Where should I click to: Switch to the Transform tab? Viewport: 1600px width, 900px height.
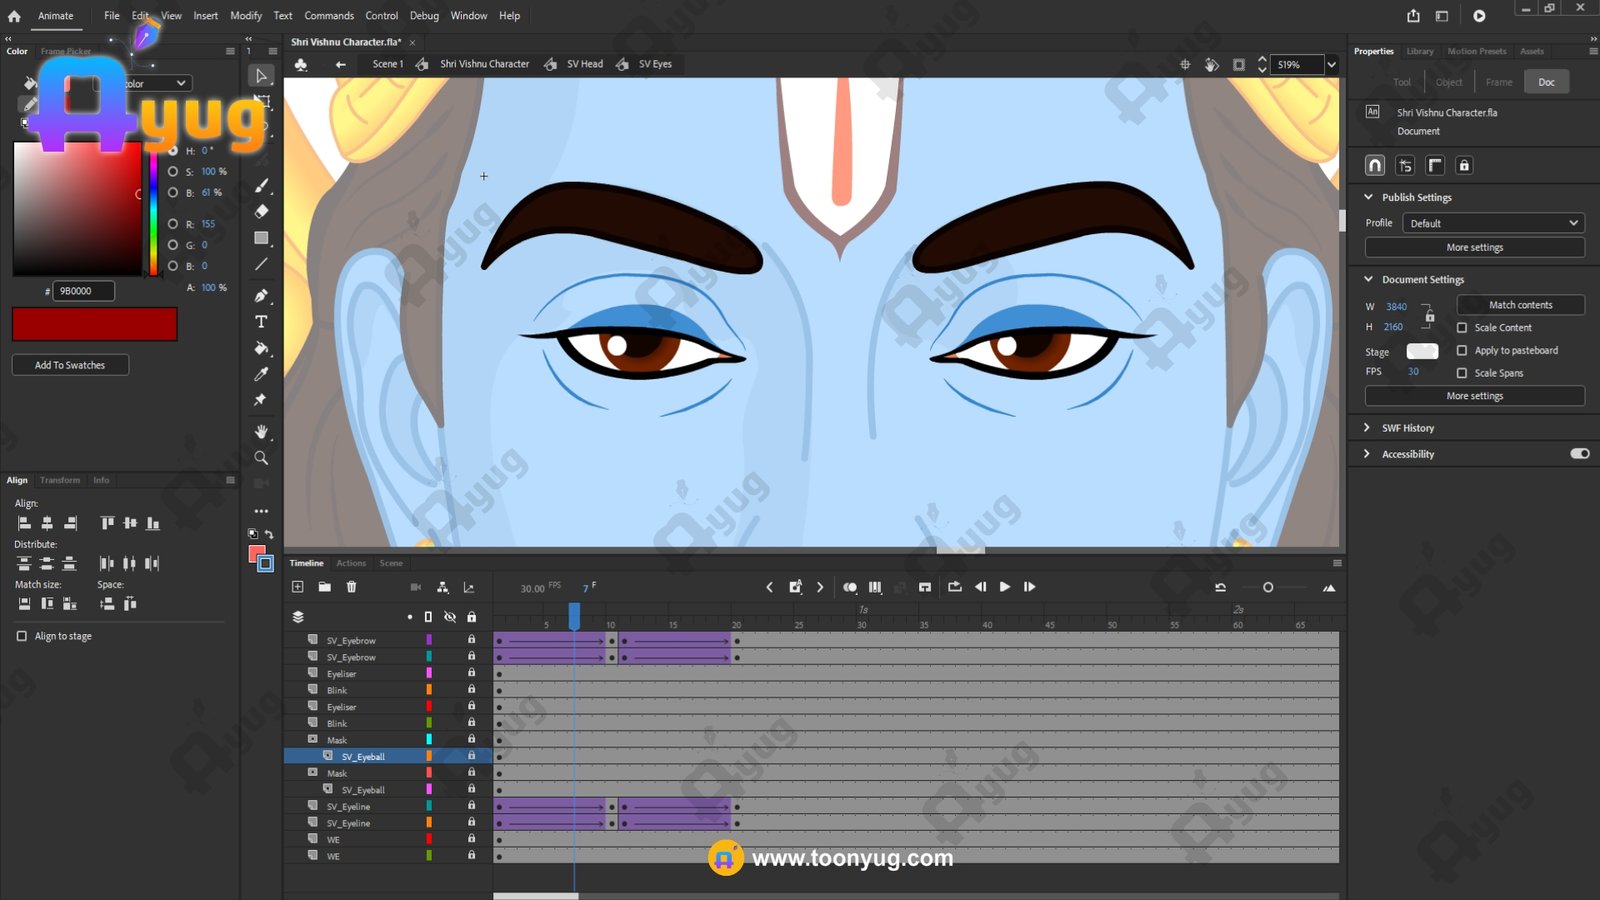(x=60, y=480)
